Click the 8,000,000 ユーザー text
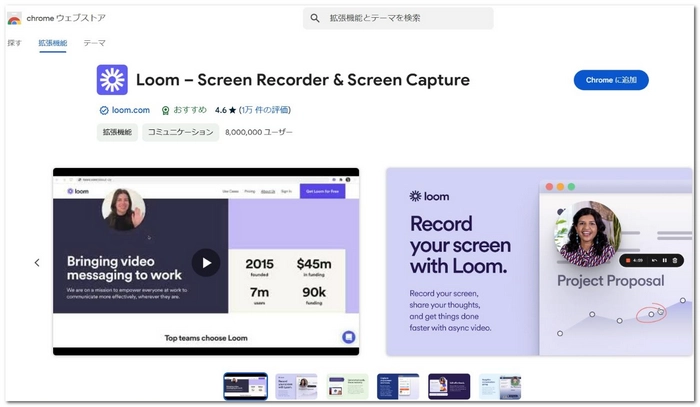This screenshot has height=407, width=700. [259, 132]
